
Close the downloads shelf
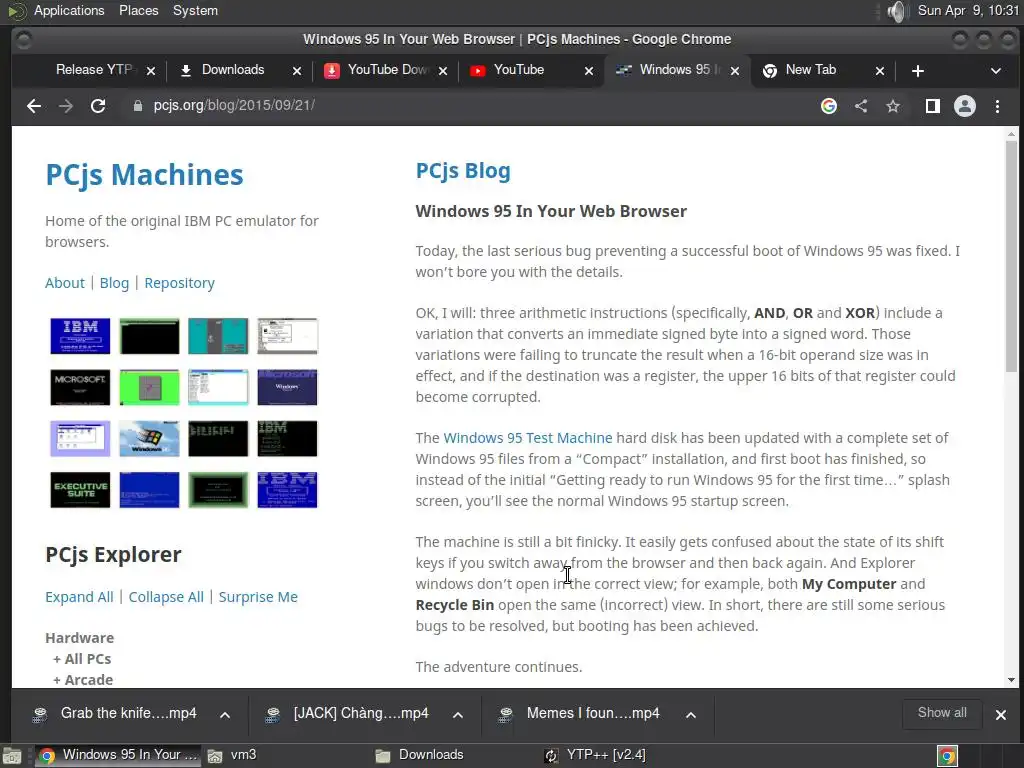[x=1000, y=715]
